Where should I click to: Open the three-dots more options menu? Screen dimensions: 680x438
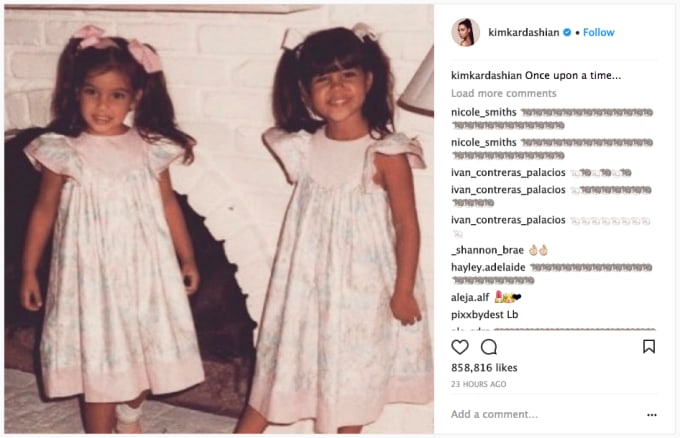coord(651,415)
